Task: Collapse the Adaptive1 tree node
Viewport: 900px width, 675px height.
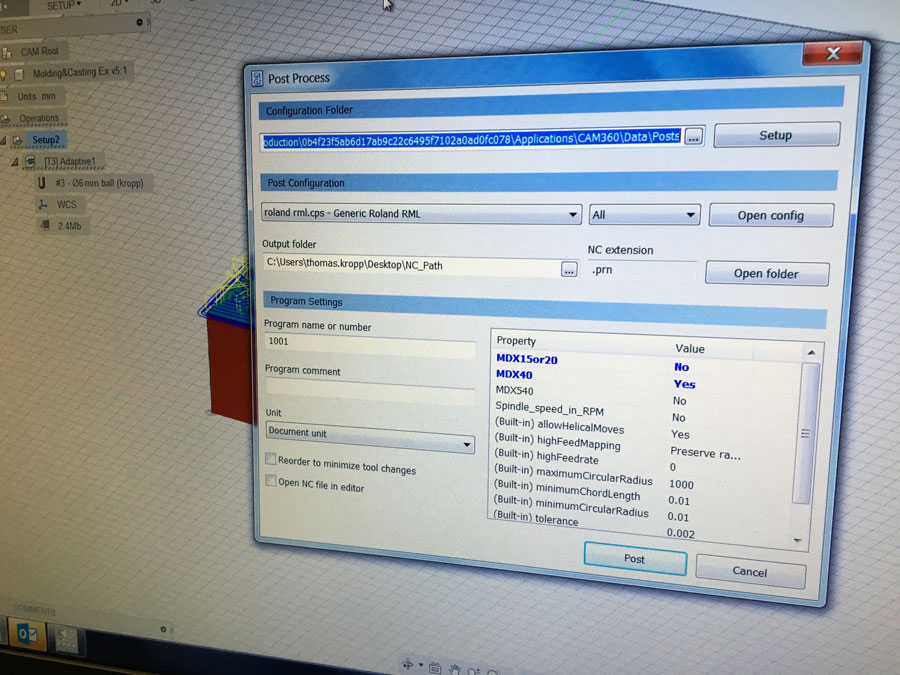Action: (15, 162)
